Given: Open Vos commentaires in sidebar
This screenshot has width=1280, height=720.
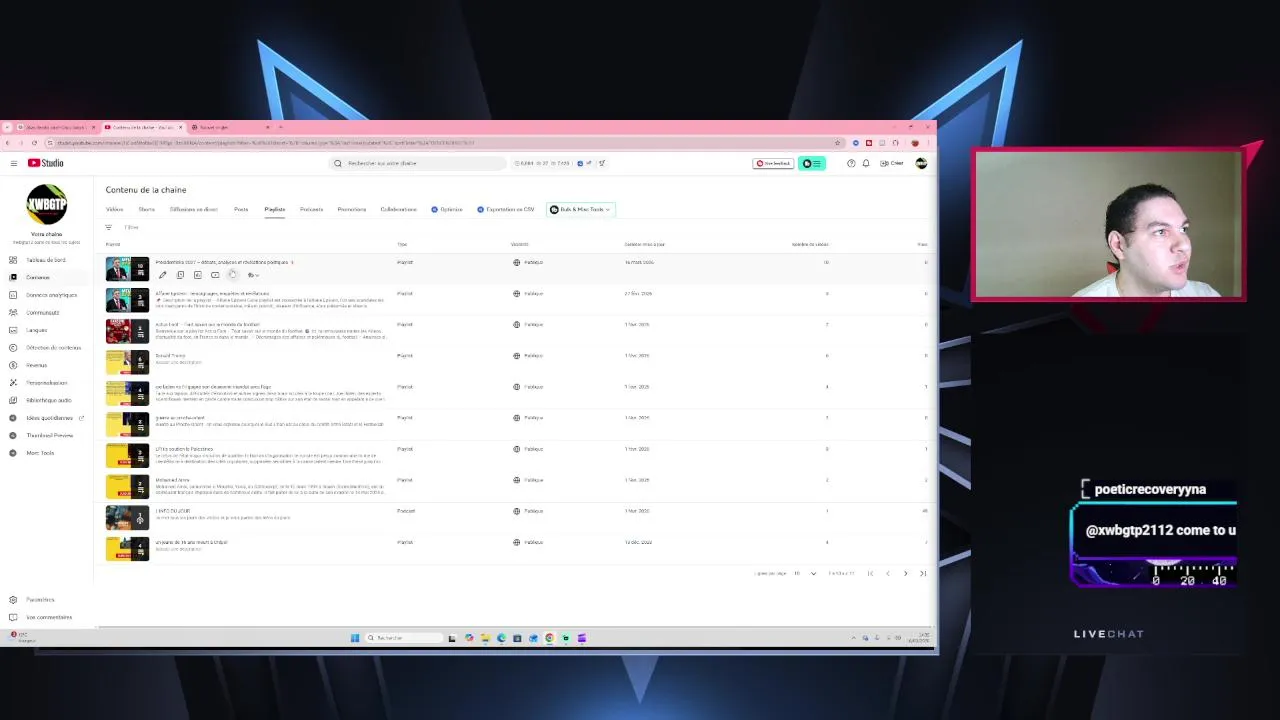Looking at the screenshot, I should 48,617.
